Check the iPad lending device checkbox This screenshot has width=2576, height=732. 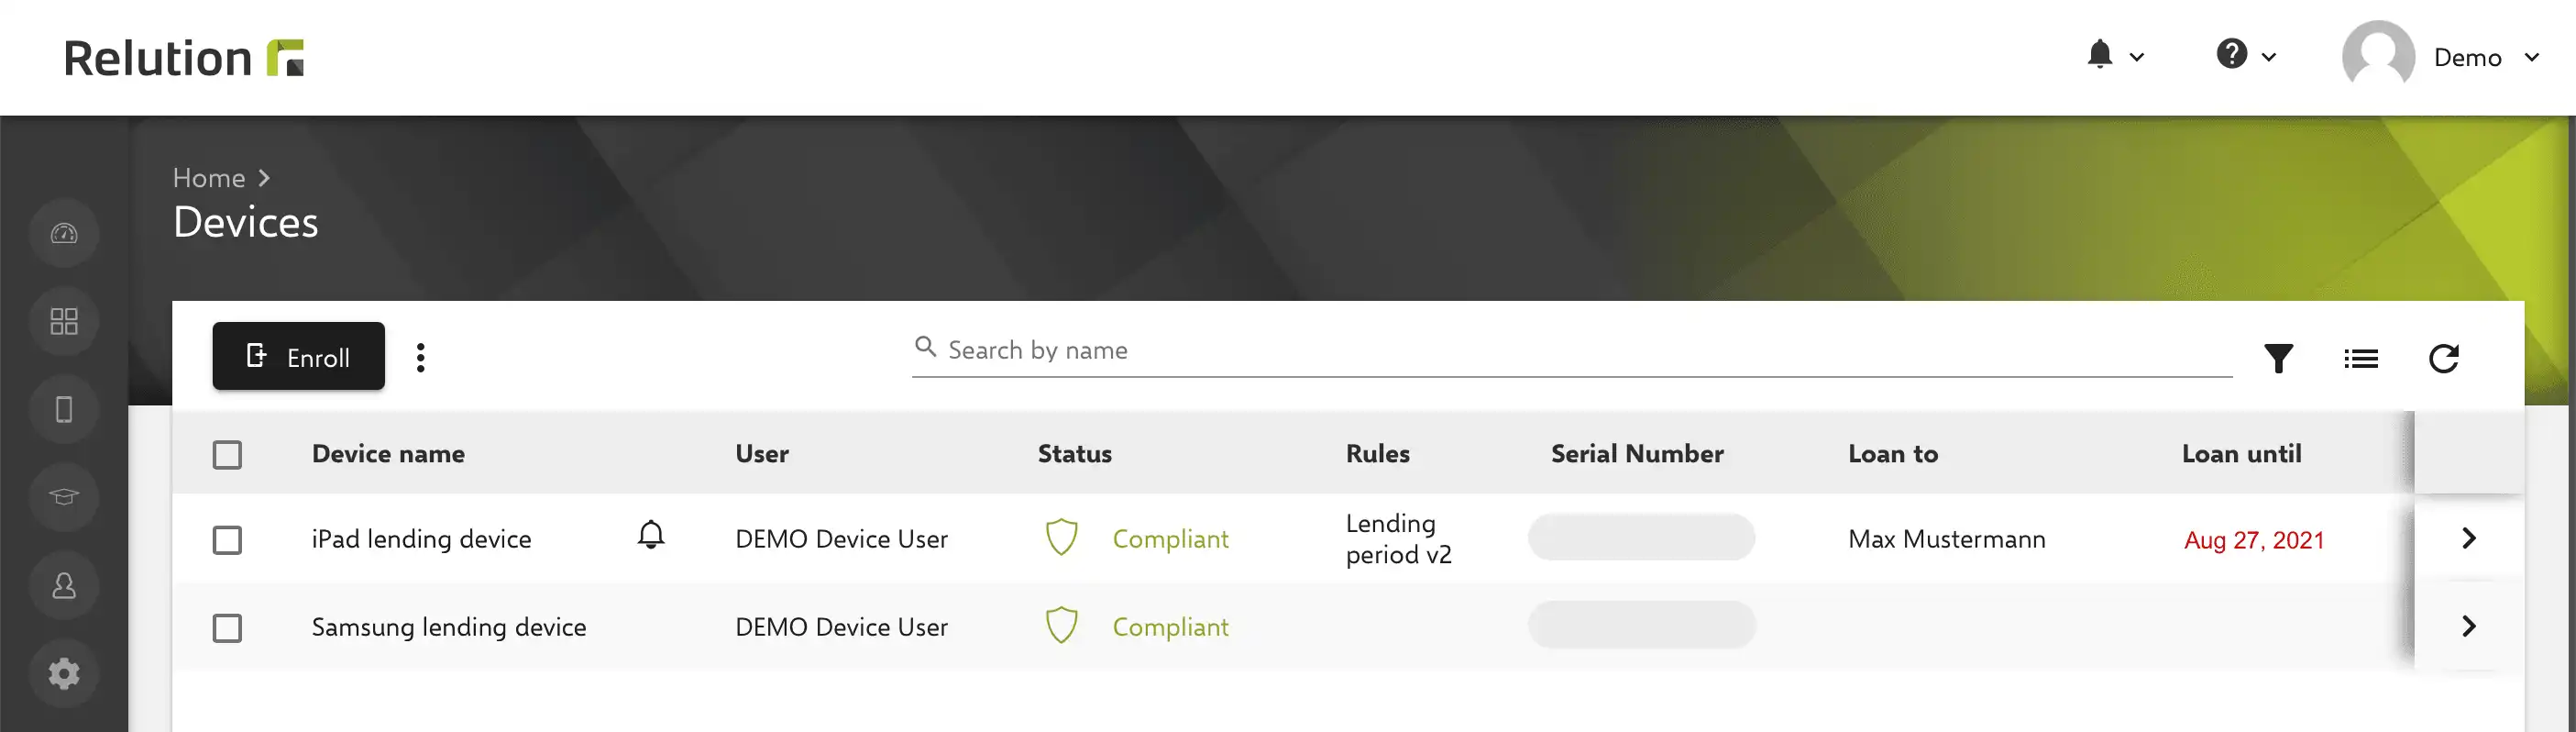227,540
